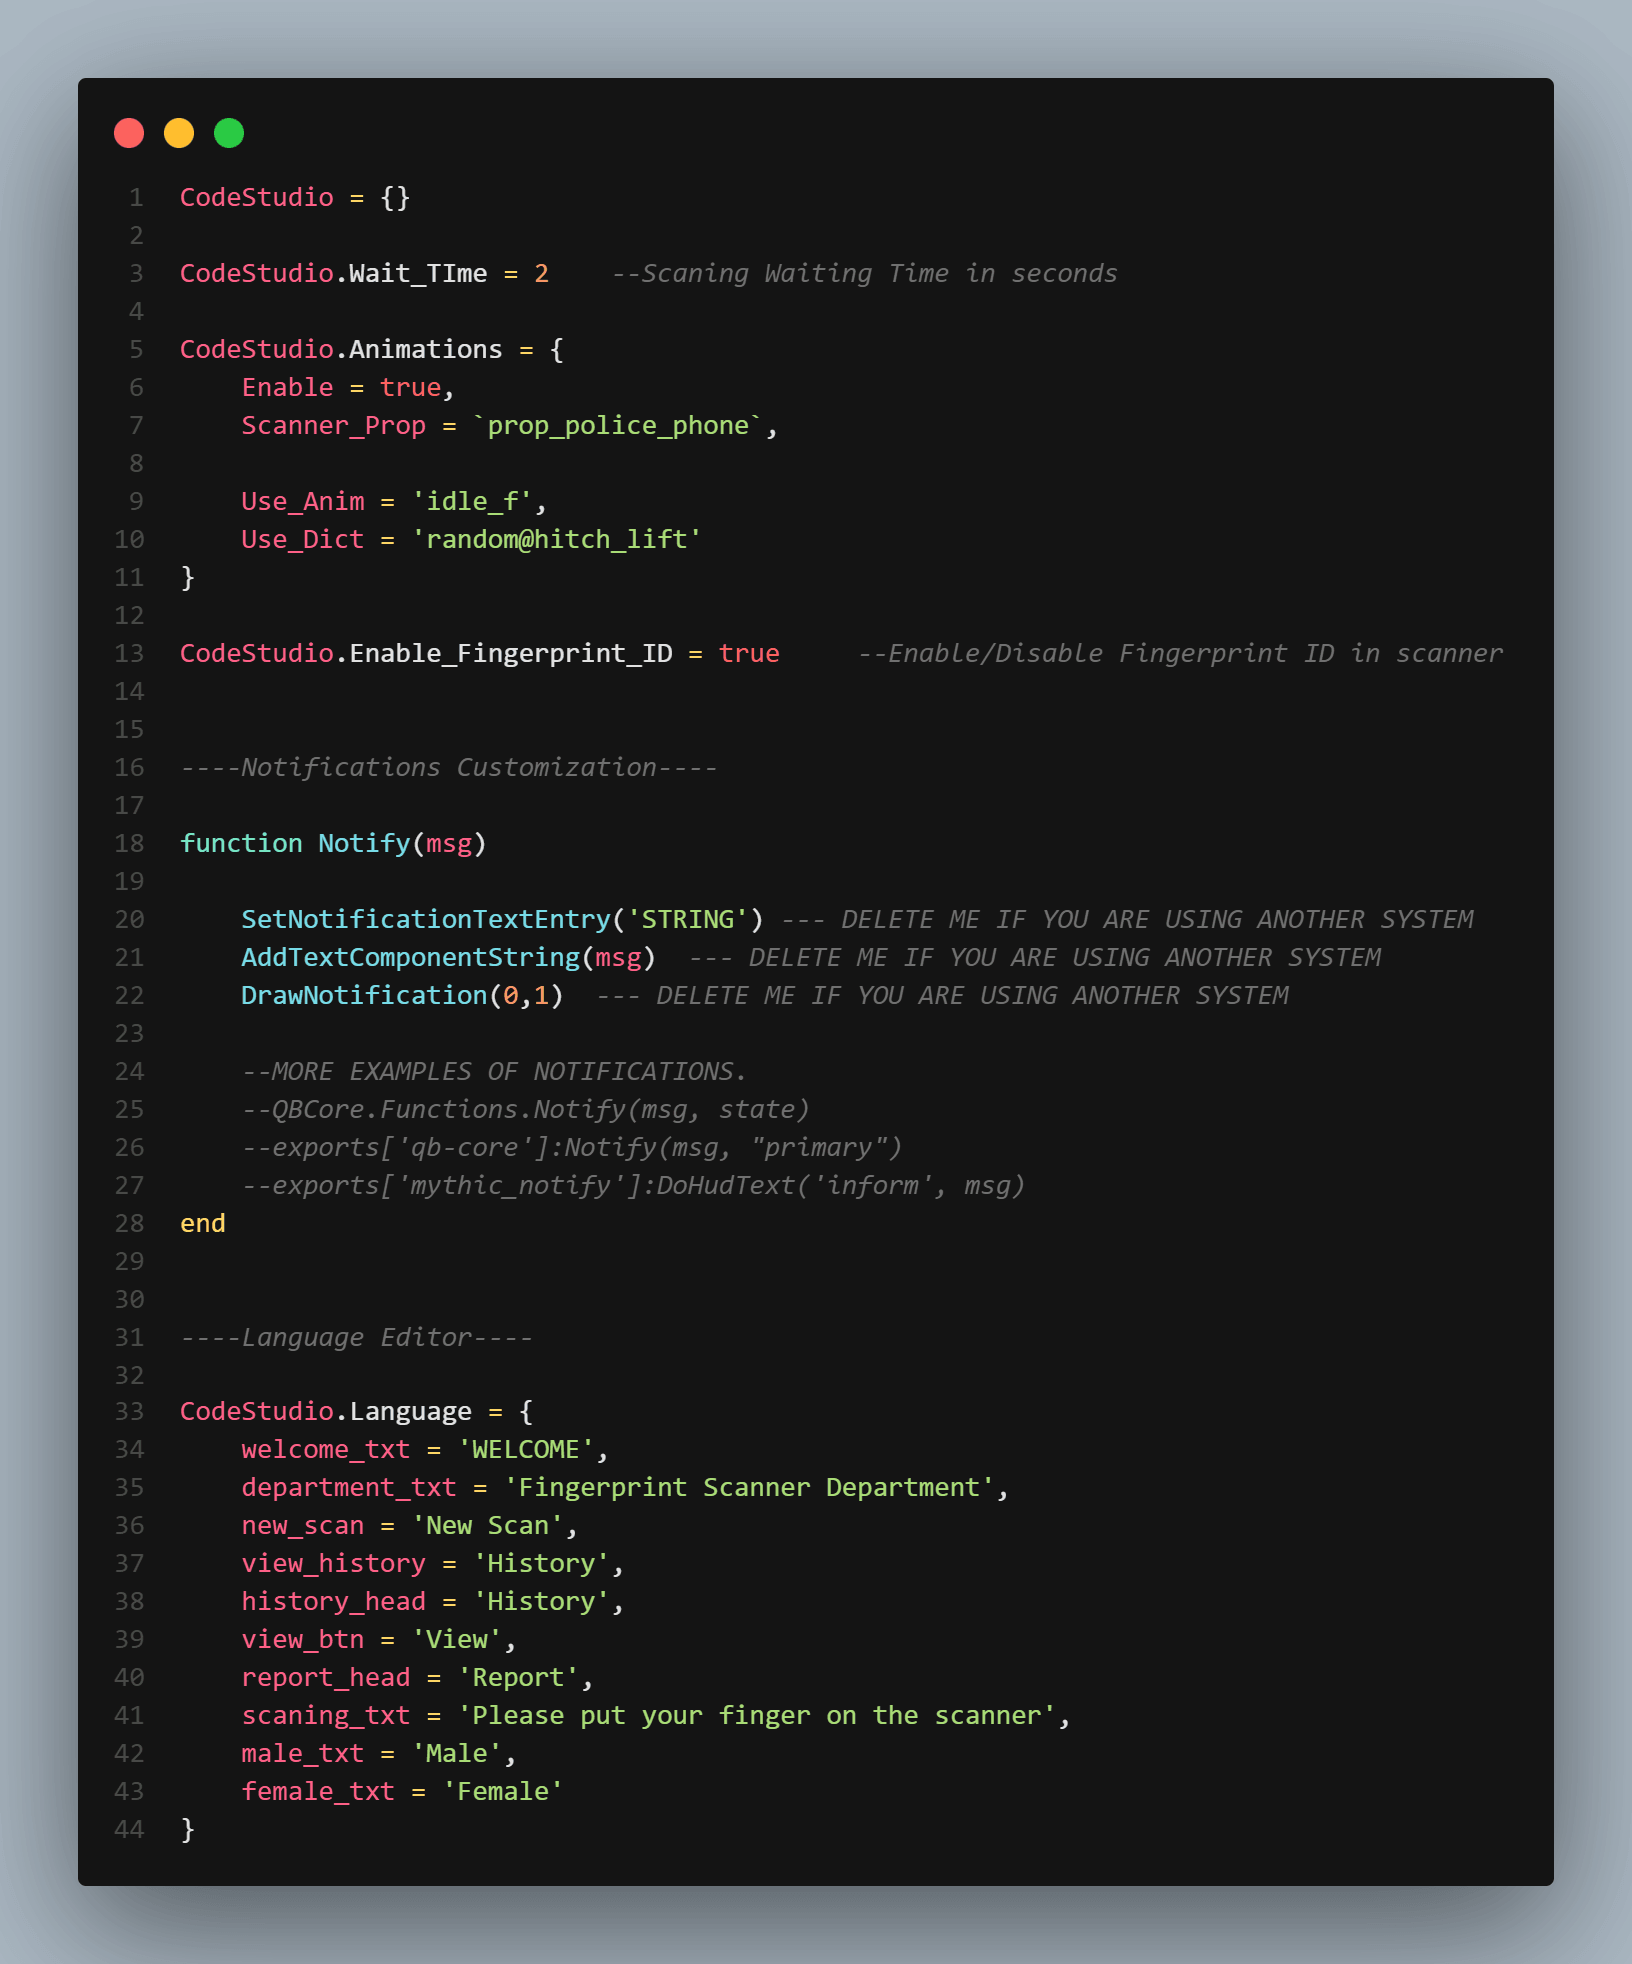Click line number 33 in gutter

point(129,1412)
